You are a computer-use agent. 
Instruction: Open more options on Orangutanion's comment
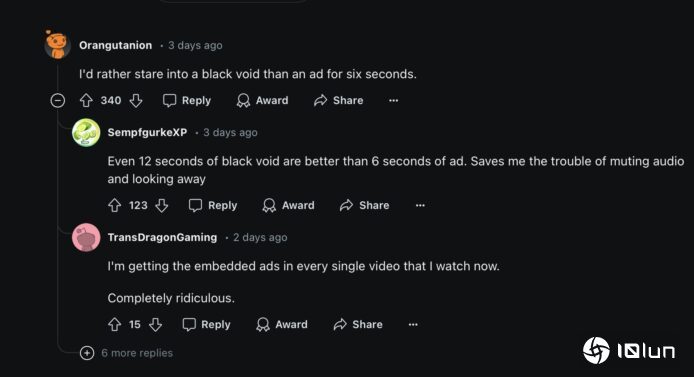[393, 101]
